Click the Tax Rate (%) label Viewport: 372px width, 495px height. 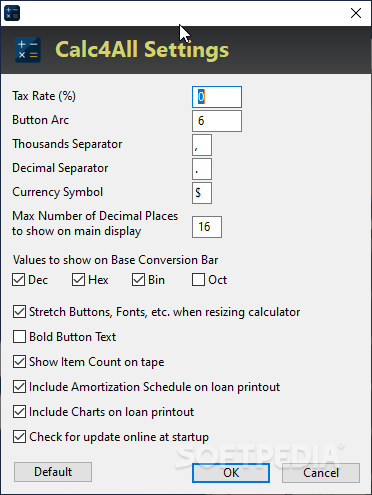point(44,96)
